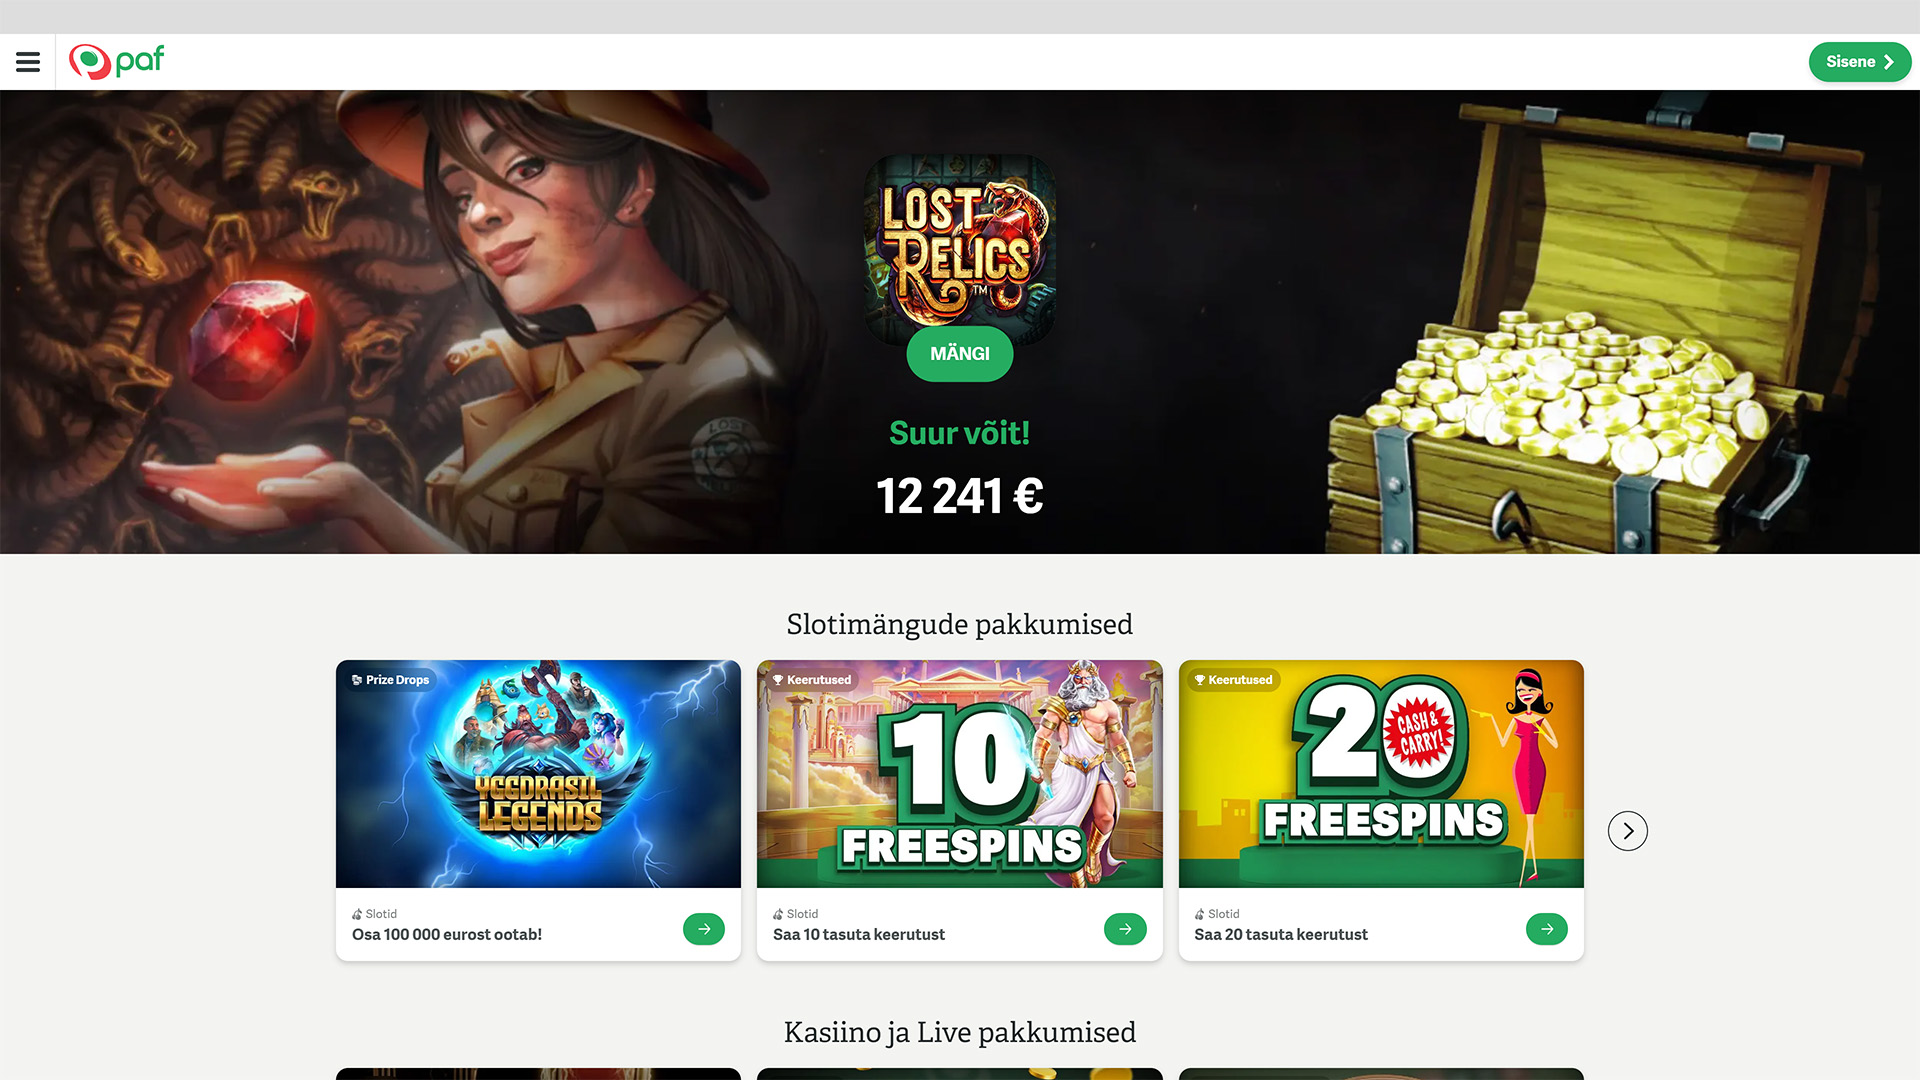1920x1080 pixels.
Task: Click Keerutused badge on 20 Freespins card
Action: coord(1234,680)
